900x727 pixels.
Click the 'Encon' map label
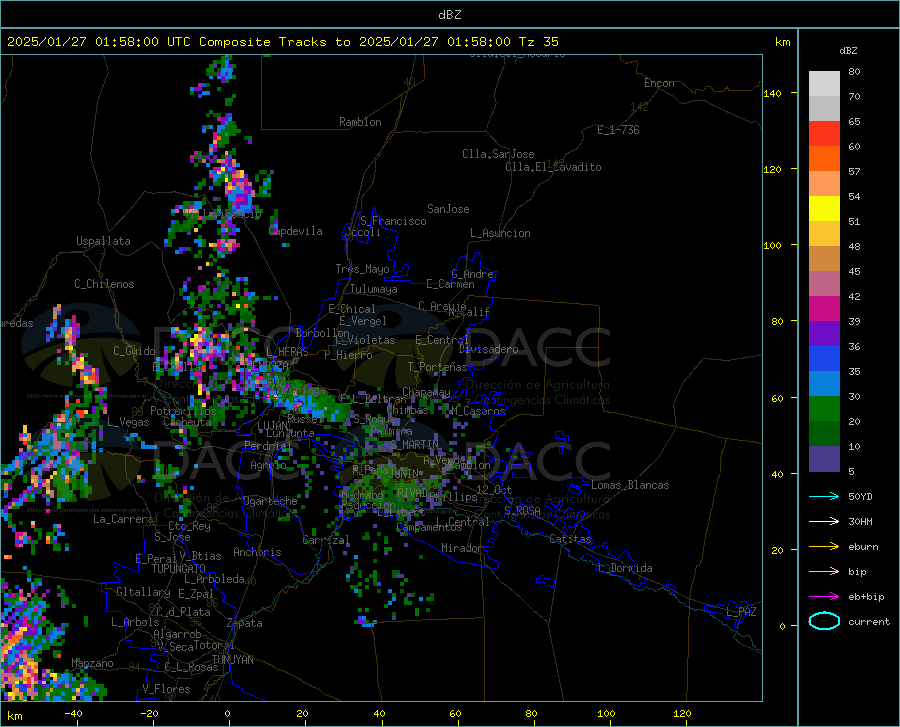click(659, 83)
